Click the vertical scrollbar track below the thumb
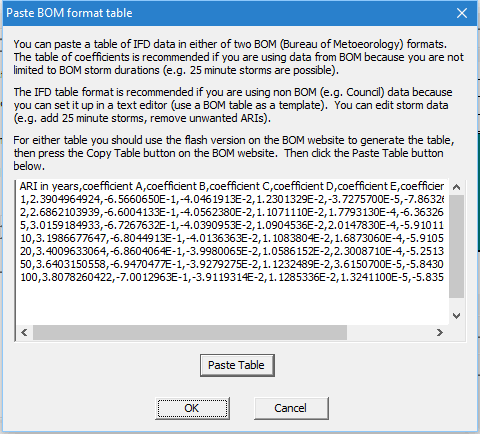480x434 pixels. coord(456,303)
